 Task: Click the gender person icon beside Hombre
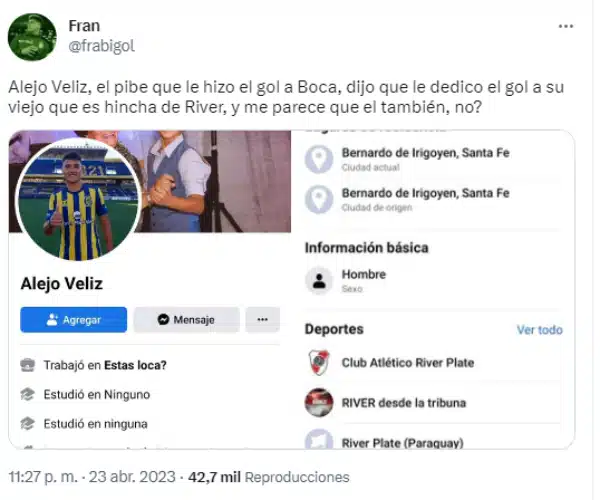319,281
